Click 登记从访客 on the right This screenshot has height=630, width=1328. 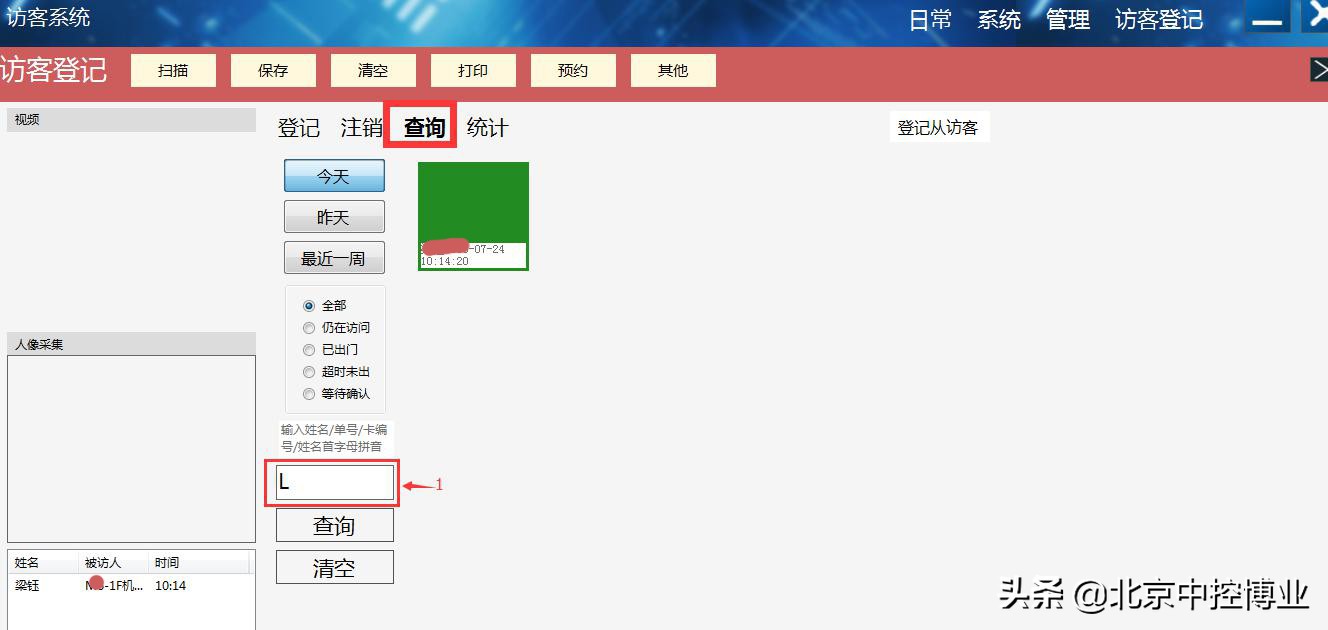click(x=939, y=127)
